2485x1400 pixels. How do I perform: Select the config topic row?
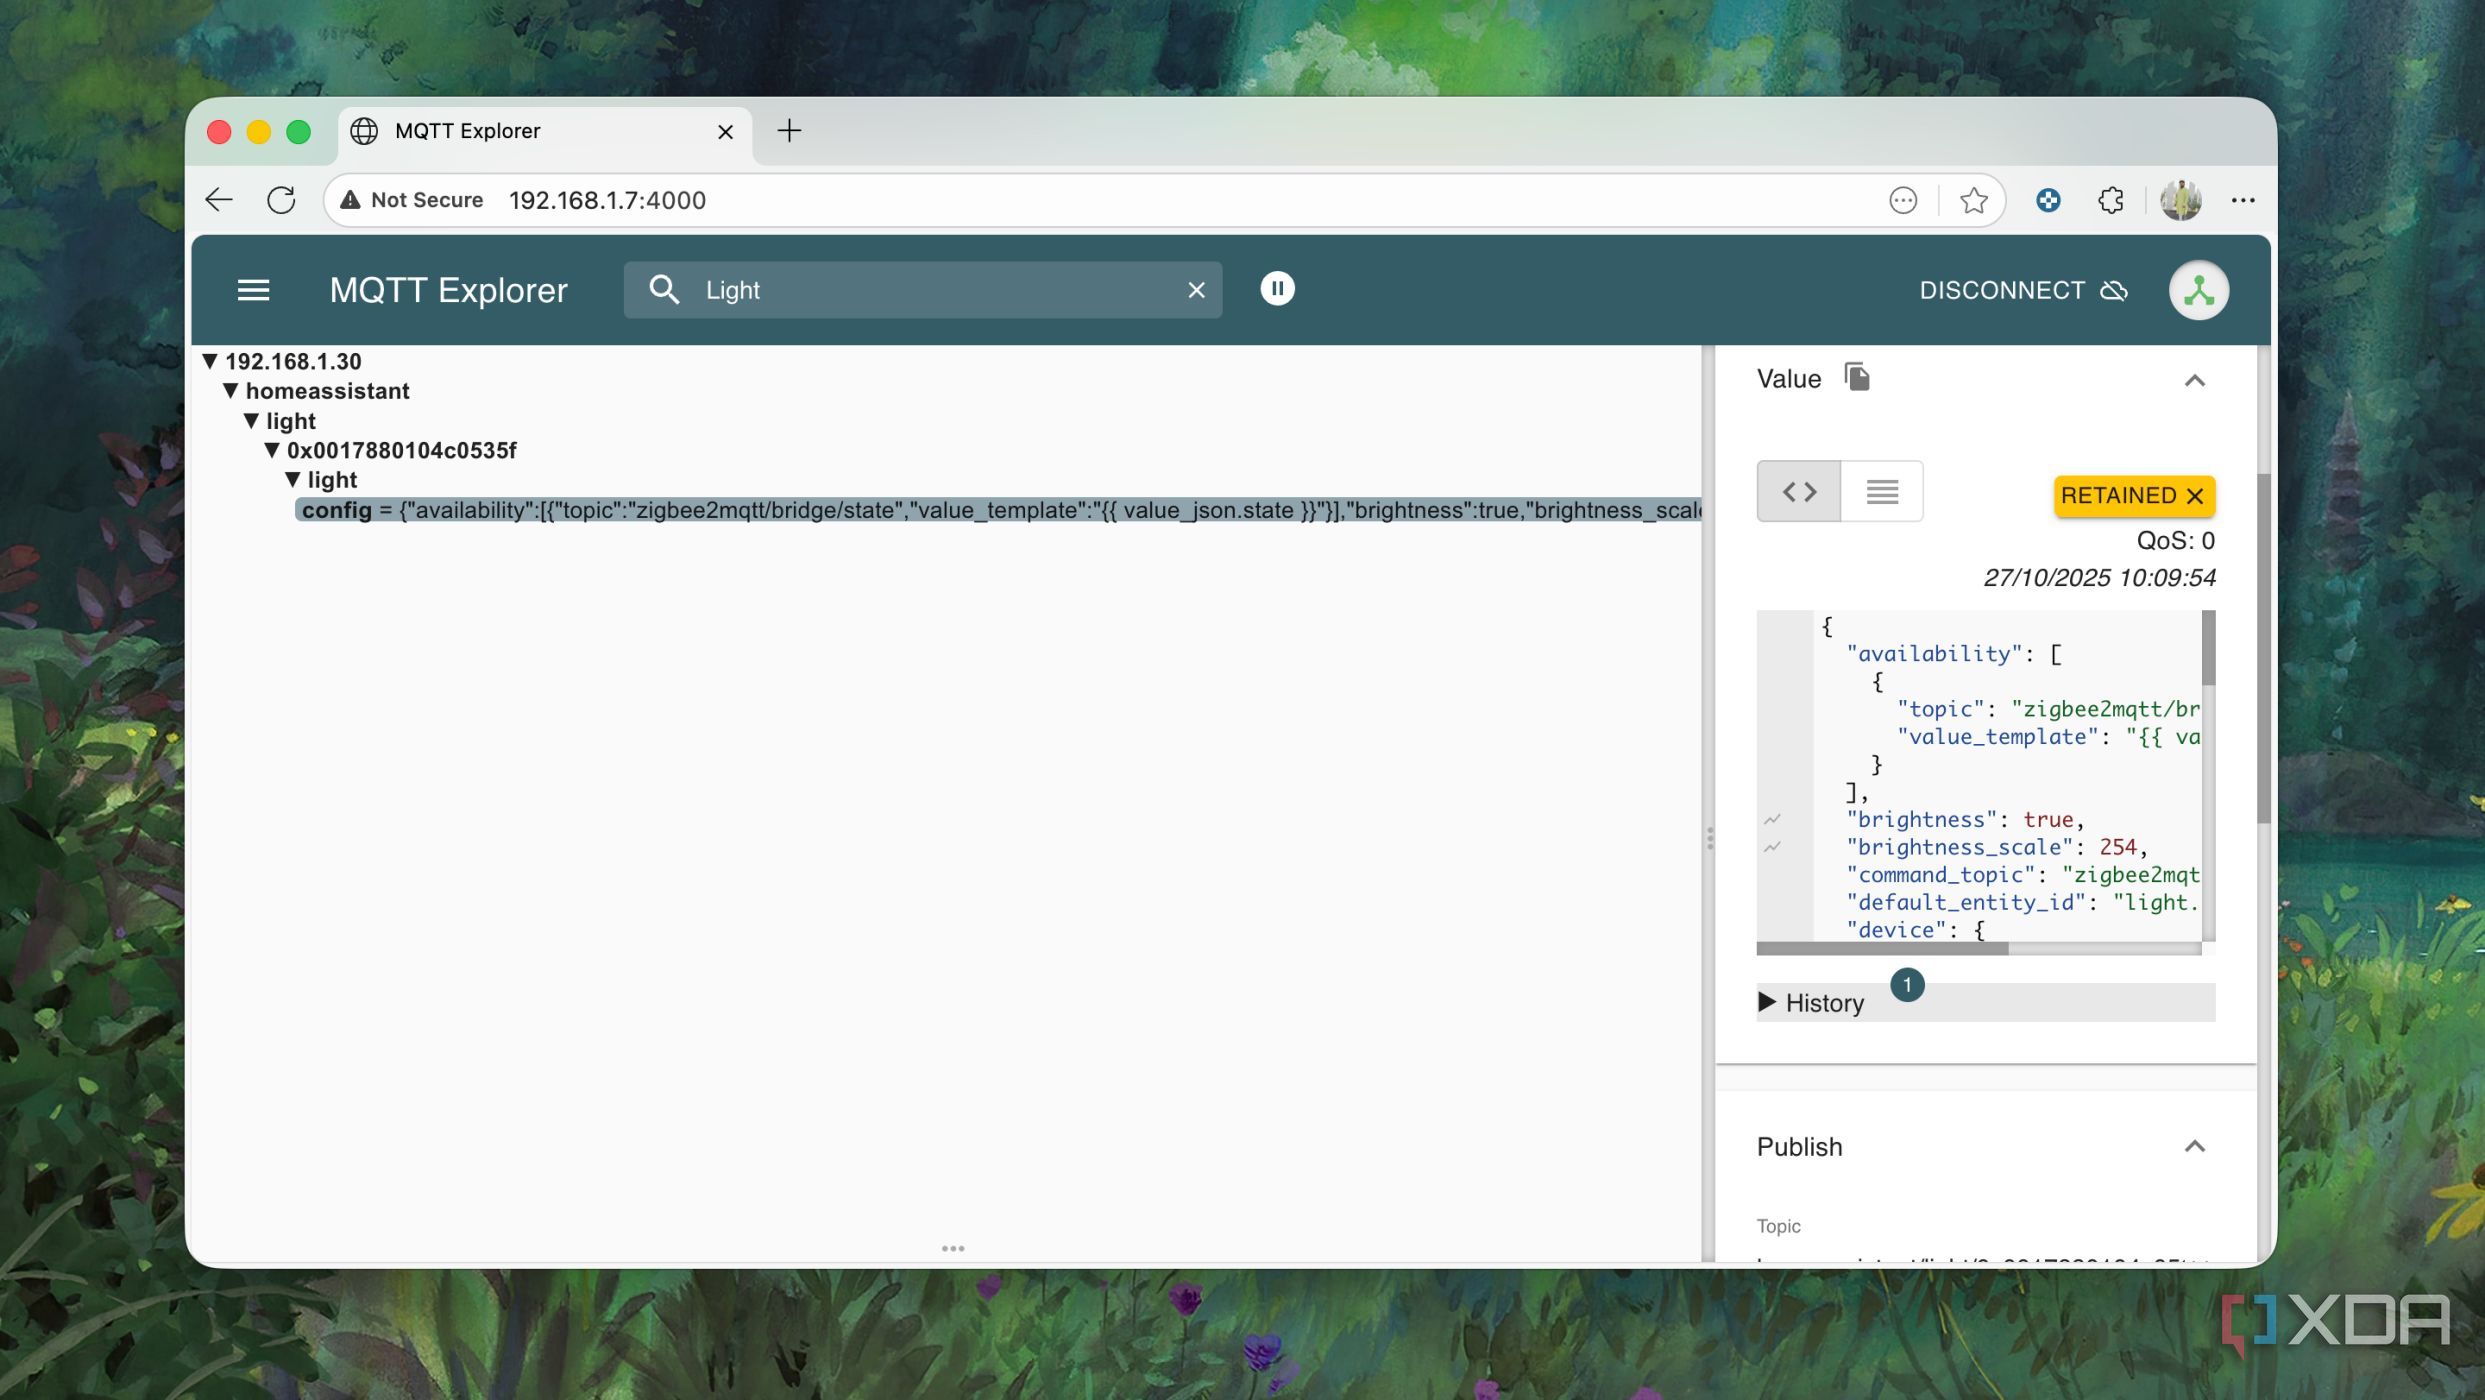tap(998, 510)
